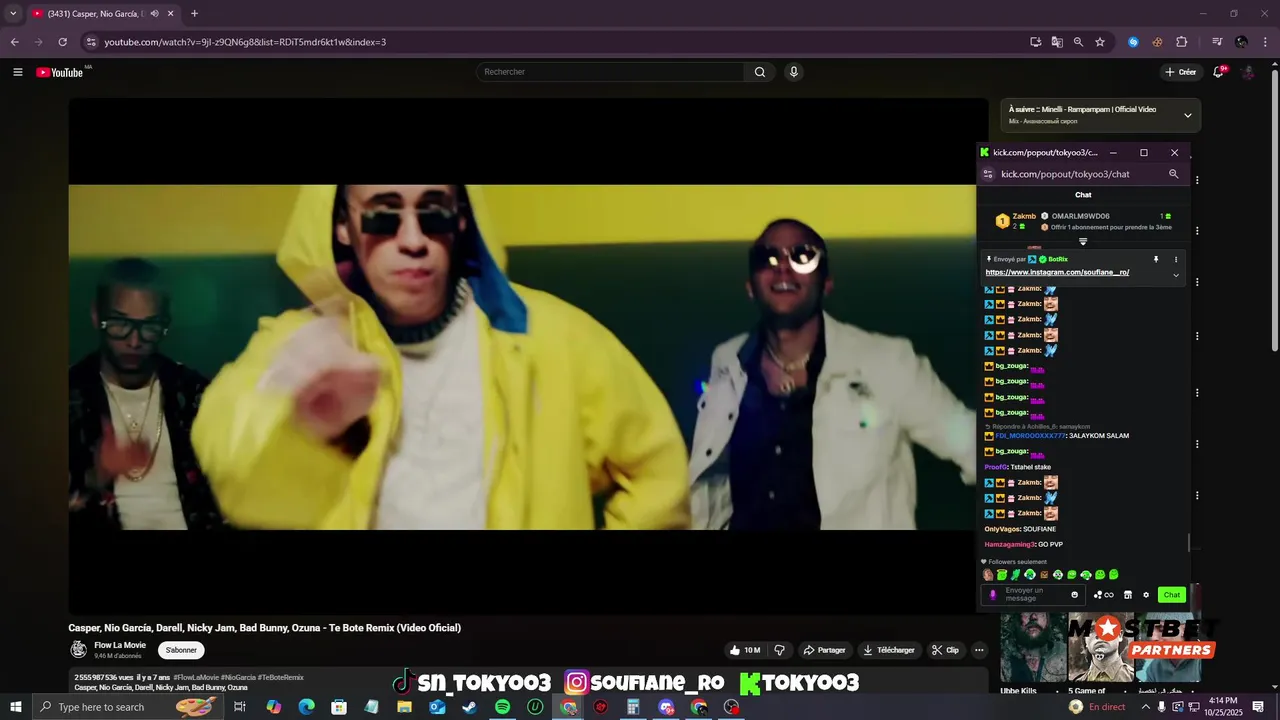Go back in browser history
The height and width of the screenshot is (720, 1280).
click(x=14, y=42)
